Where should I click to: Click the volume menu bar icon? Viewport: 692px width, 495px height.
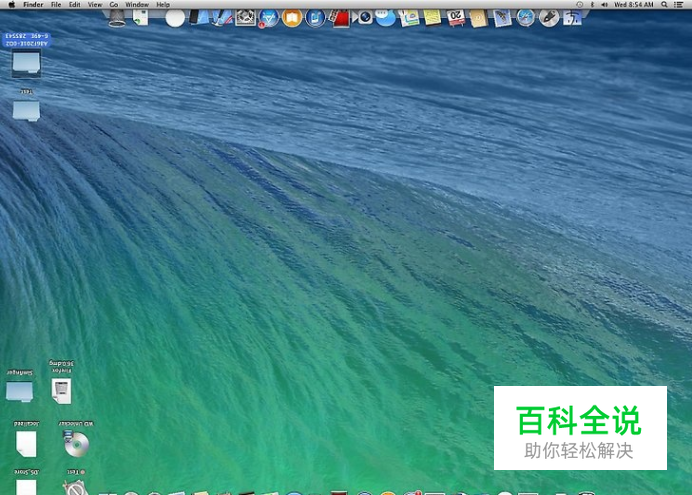tap(604, 4)
